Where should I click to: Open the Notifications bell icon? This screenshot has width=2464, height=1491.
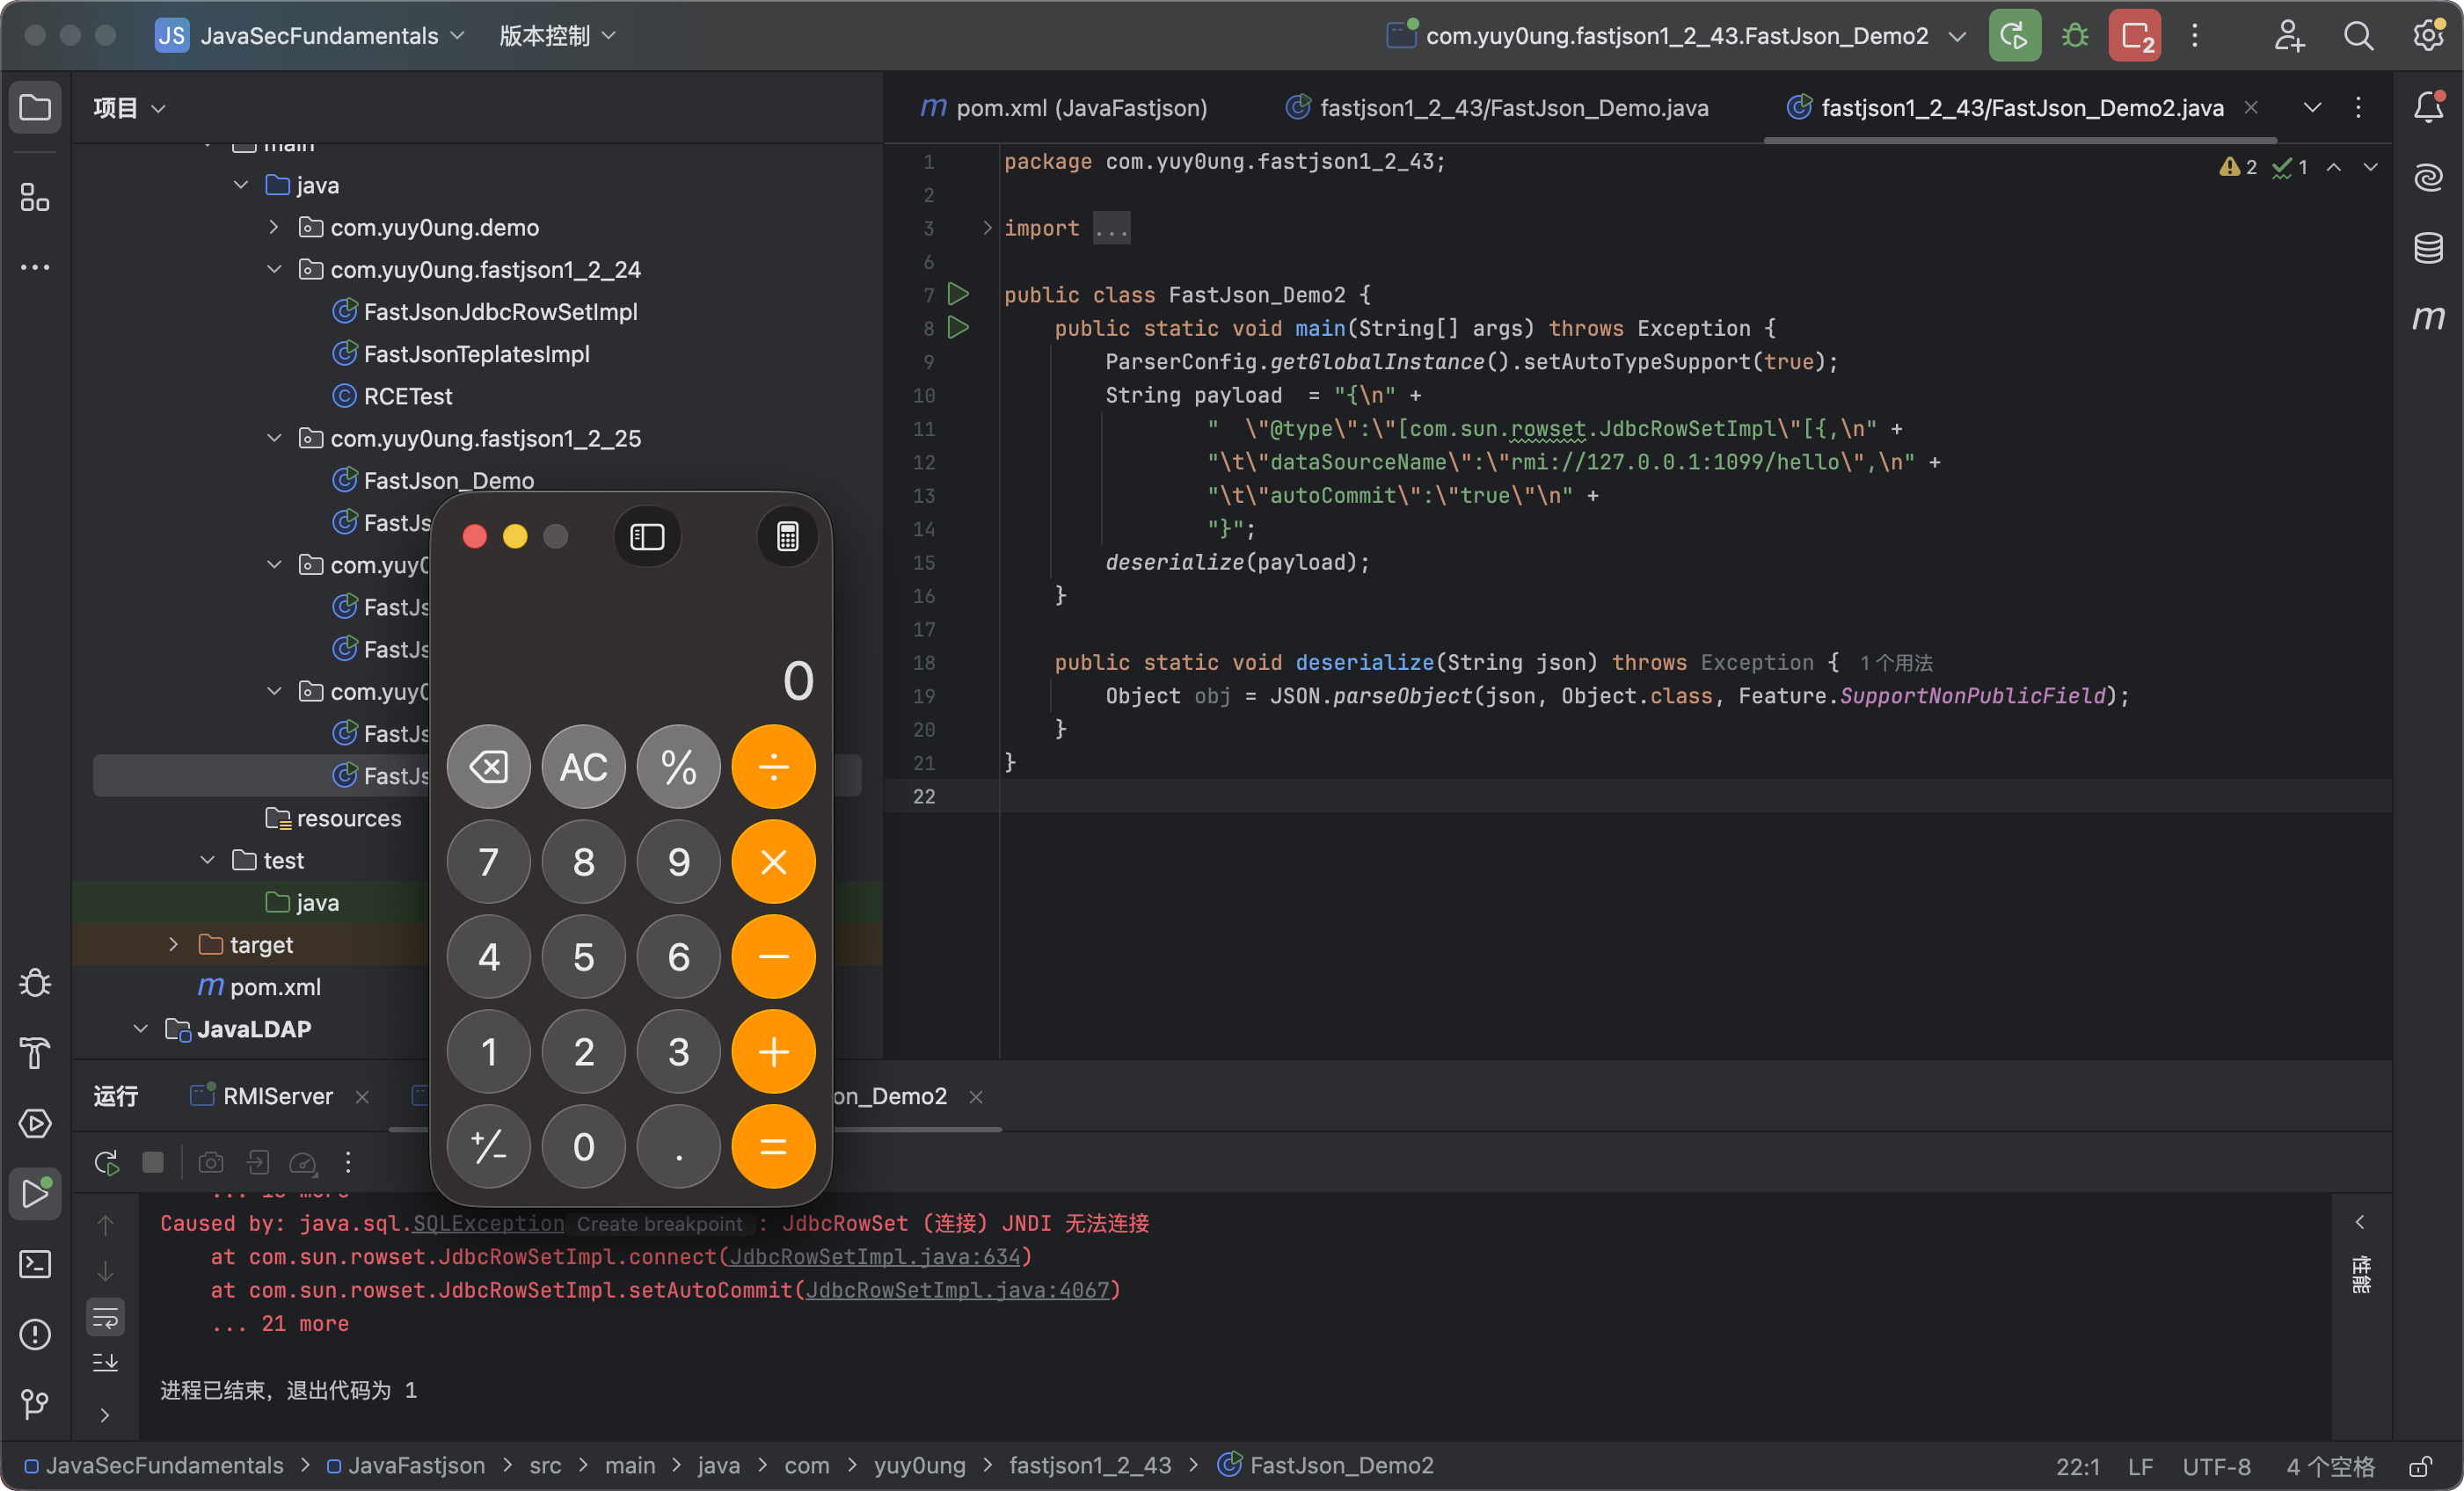point(2428,107)
